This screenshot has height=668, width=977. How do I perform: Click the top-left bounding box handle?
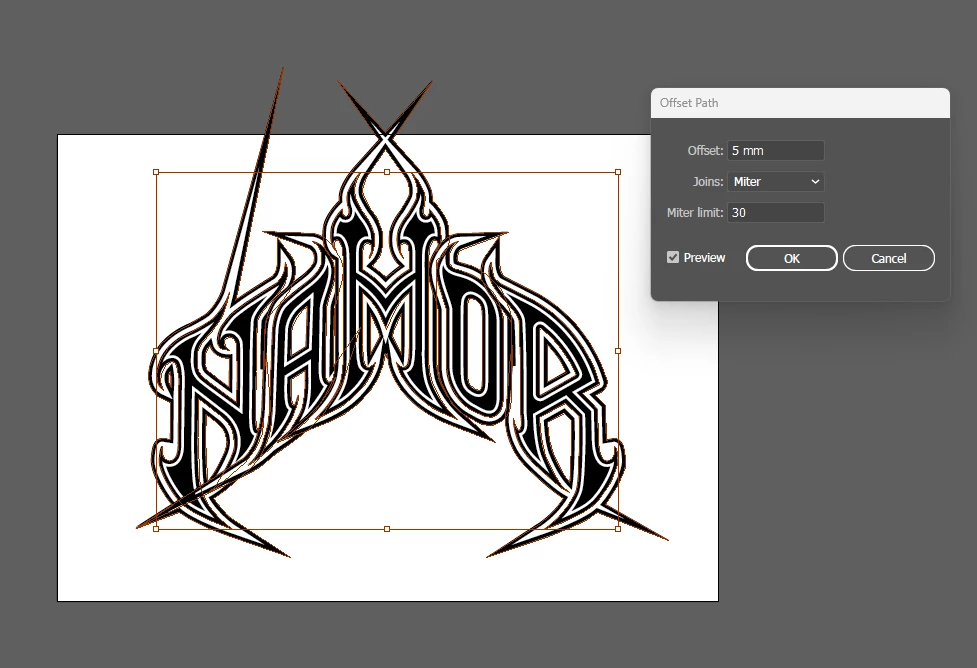156,172
